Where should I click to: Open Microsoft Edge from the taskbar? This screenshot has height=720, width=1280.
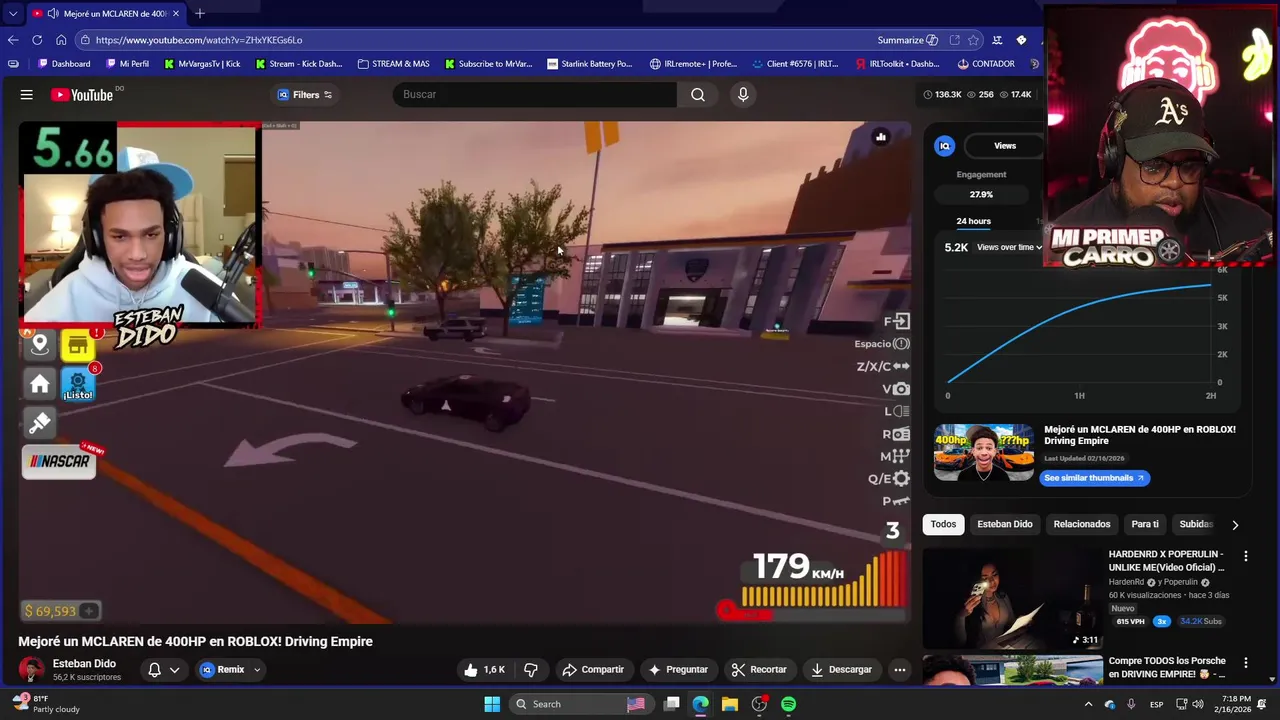[x=701, y=704]
